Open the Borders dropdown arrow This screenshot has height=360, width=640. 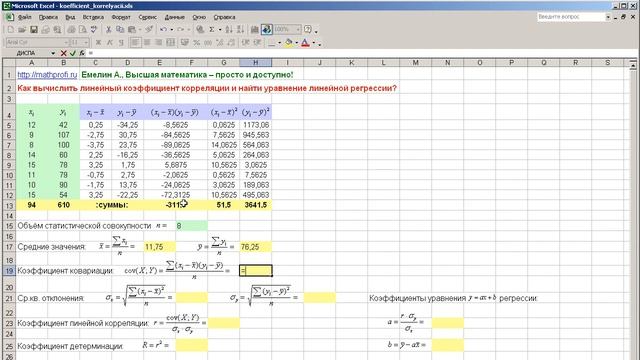tap(280, 42)
